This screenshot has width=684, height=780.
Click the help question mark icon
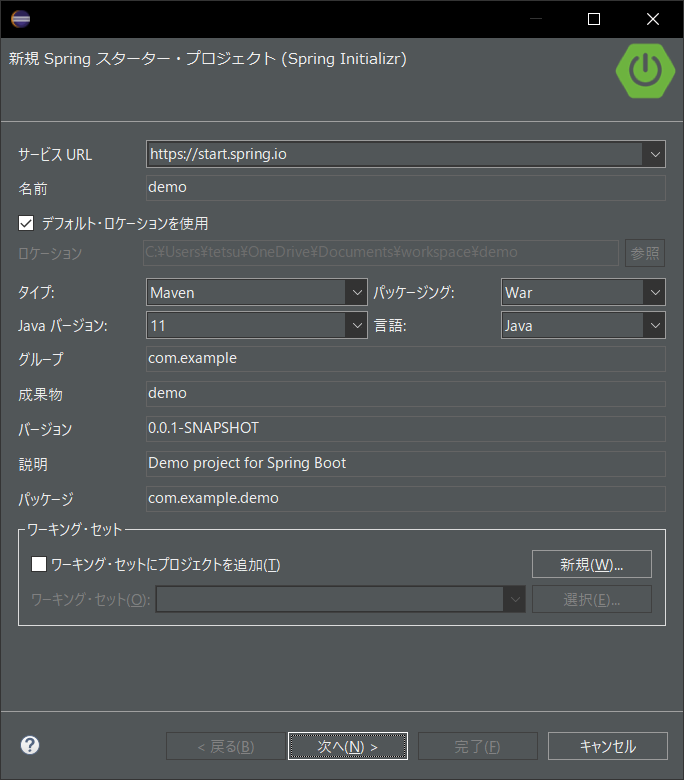(x=30, y=745)
